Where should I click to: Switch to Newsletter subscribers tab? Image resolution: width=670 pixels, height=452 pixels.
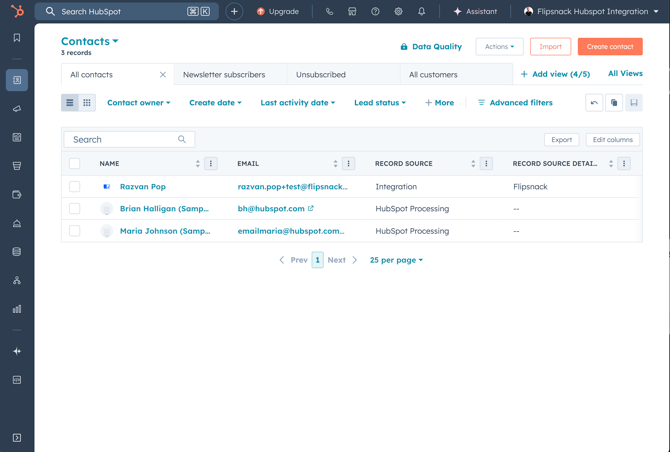pos(224,75)
